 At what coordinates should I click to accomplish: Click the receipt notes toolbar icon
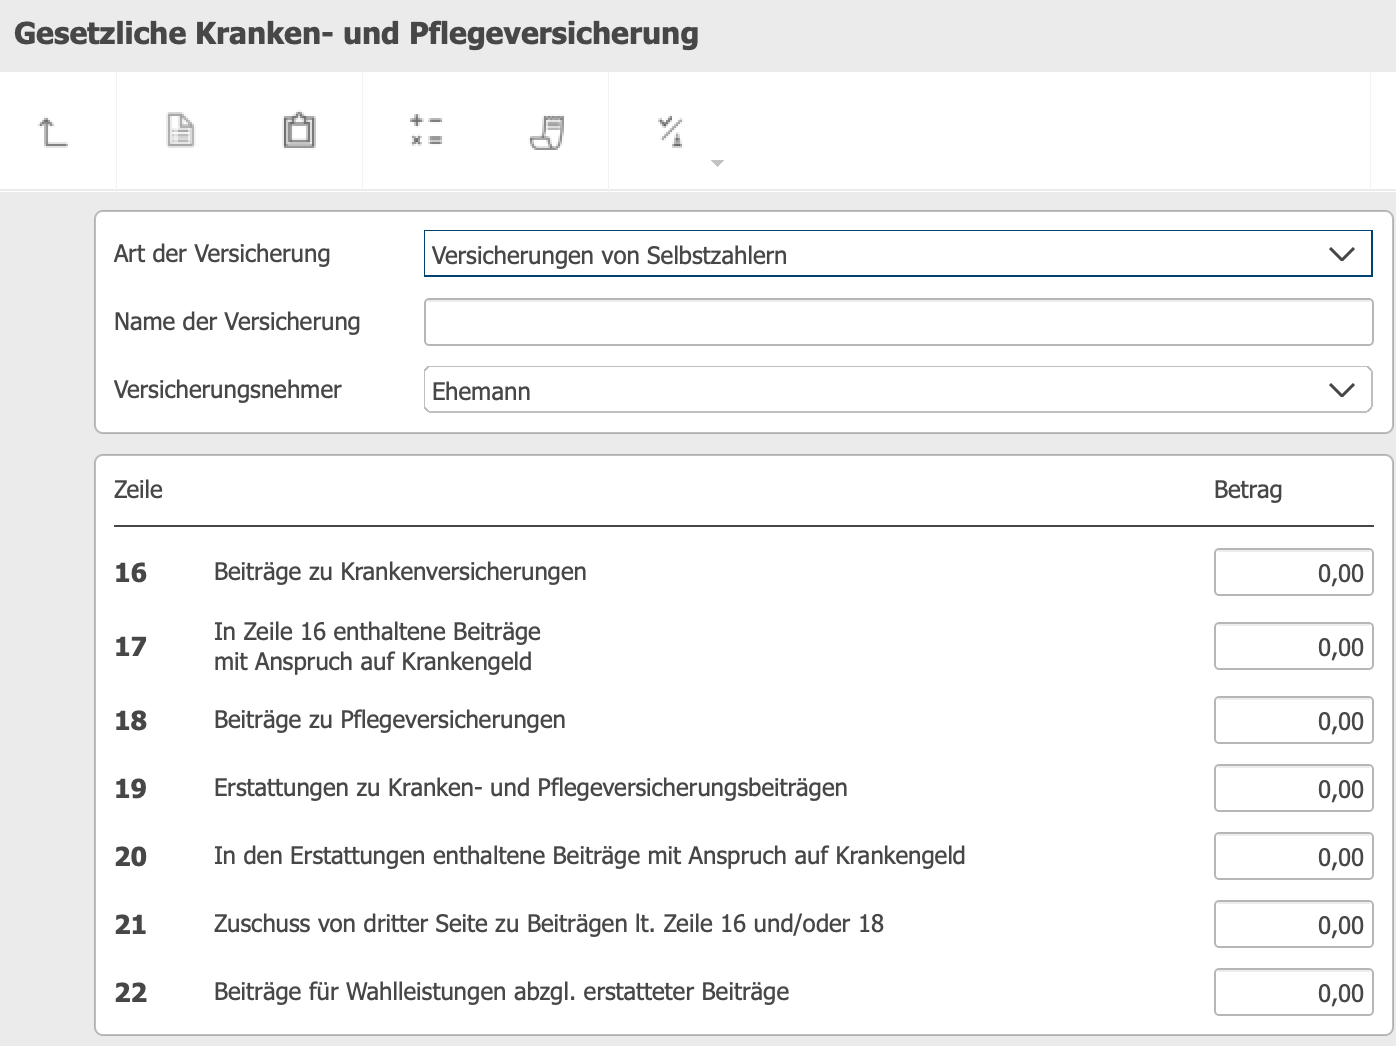pos(547,131)
